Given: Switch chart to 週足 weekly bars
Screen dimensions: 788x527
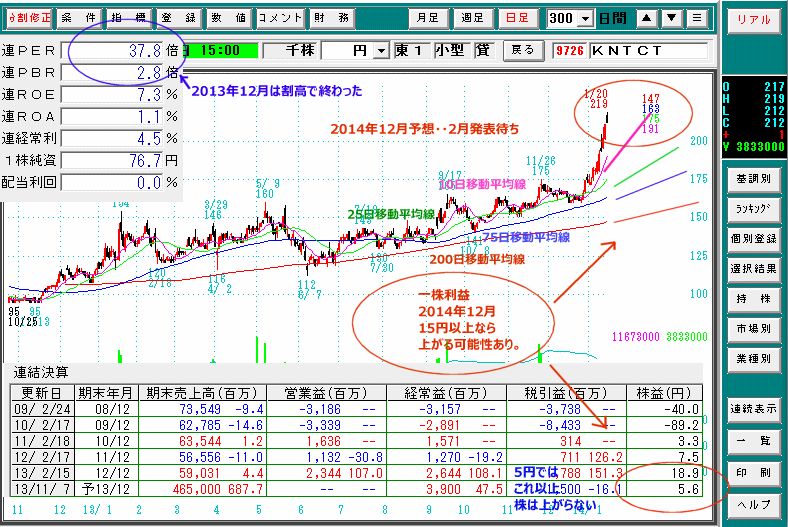Looking at the screenshot, I should [473, 19].
